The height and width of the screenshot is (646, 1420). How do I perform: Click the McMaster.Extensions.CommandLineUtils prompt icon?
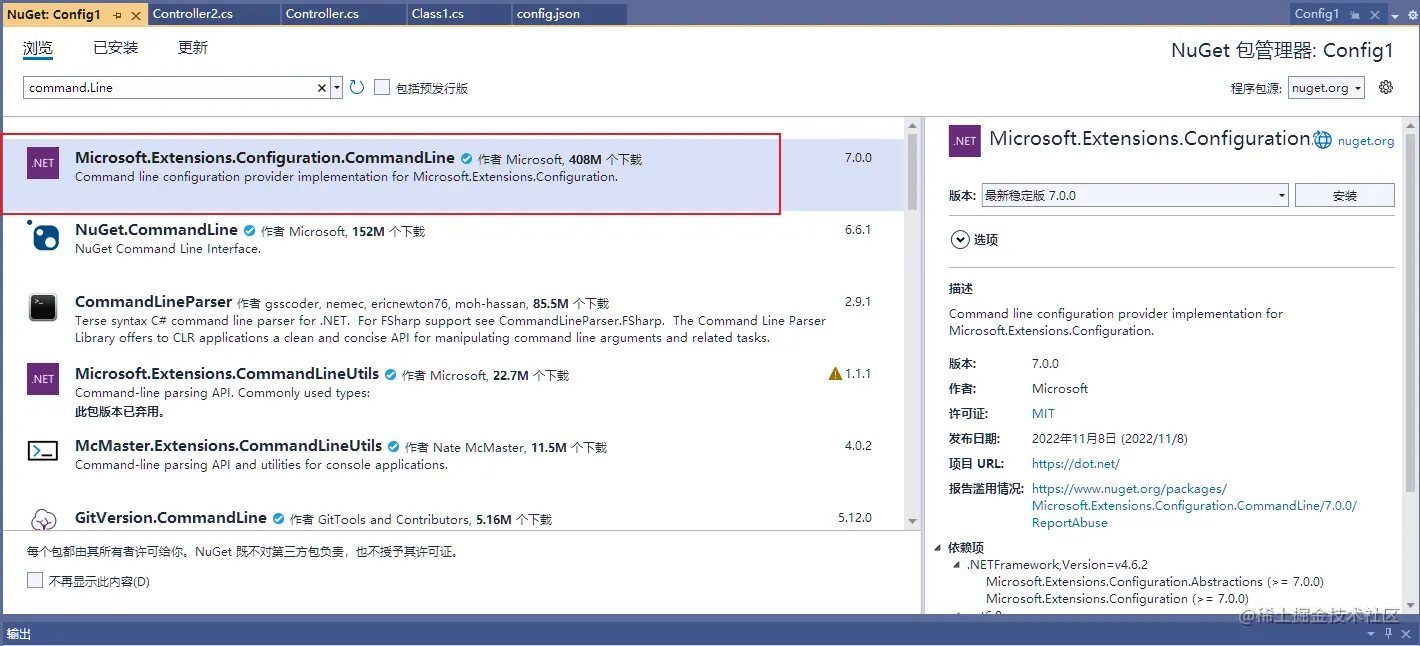click(43, 451)
